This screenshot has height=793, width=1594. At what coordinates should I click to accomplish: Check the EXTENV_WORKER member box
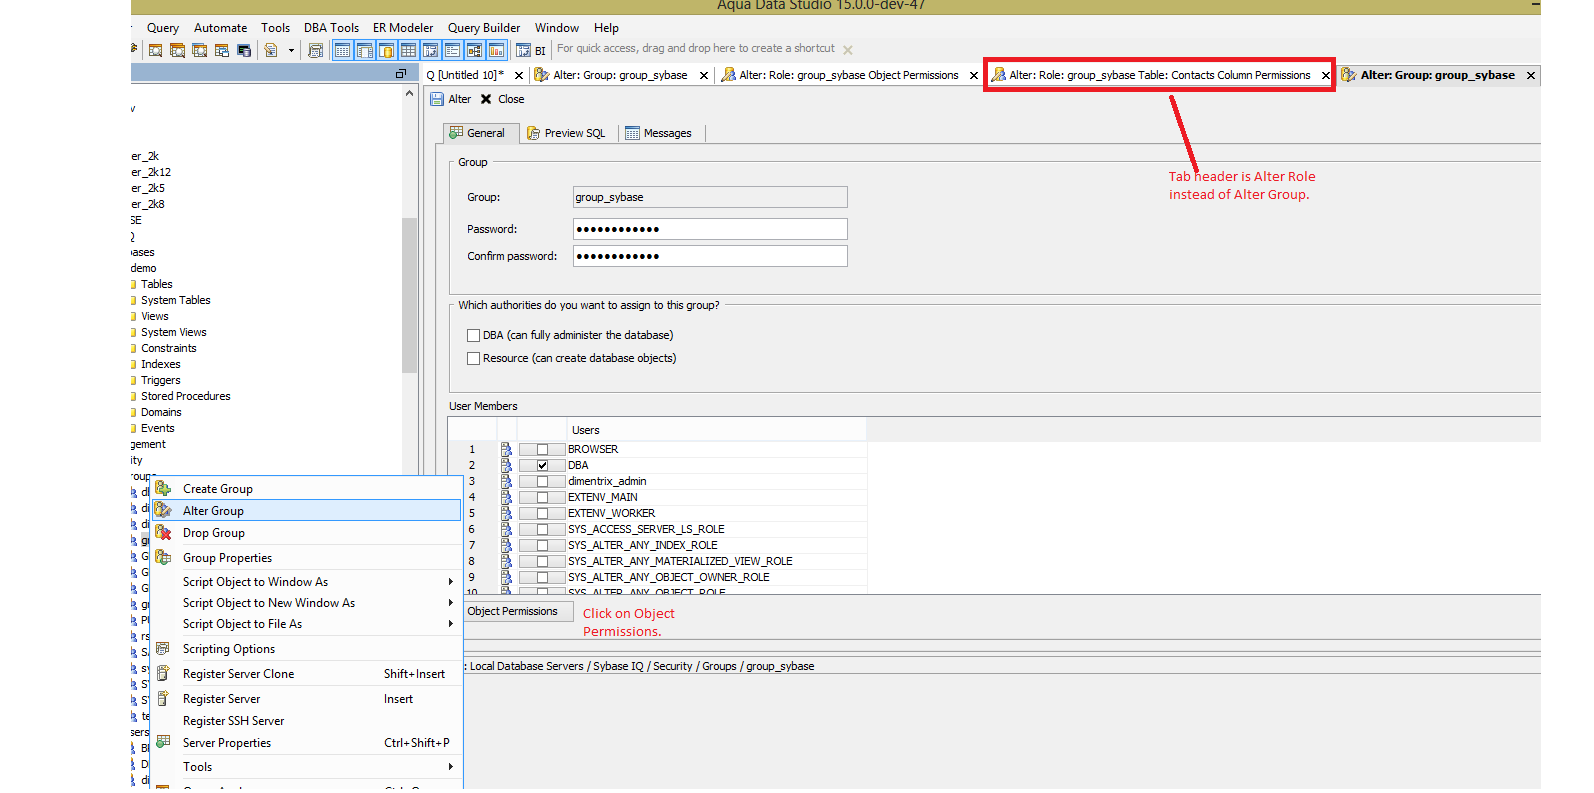(x=543, y=513)
